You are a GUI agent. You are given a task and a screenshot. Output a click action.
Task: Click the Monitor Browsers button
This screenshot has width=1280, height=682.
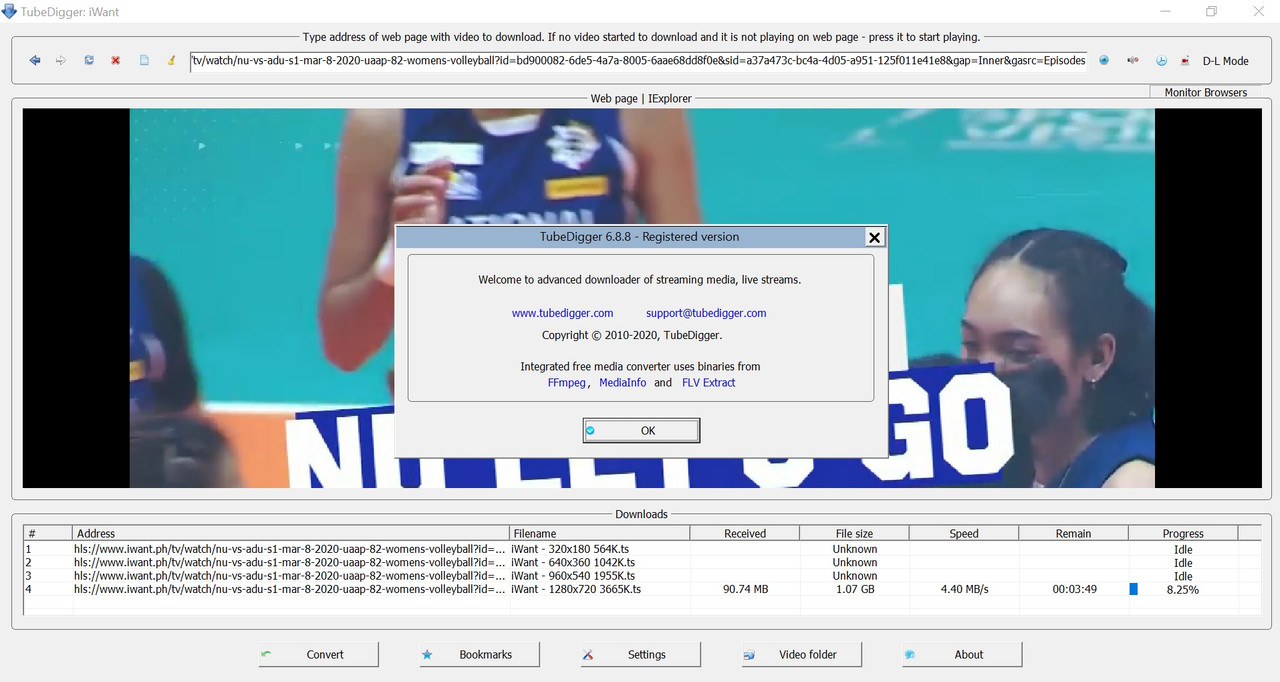(1206, 92)
